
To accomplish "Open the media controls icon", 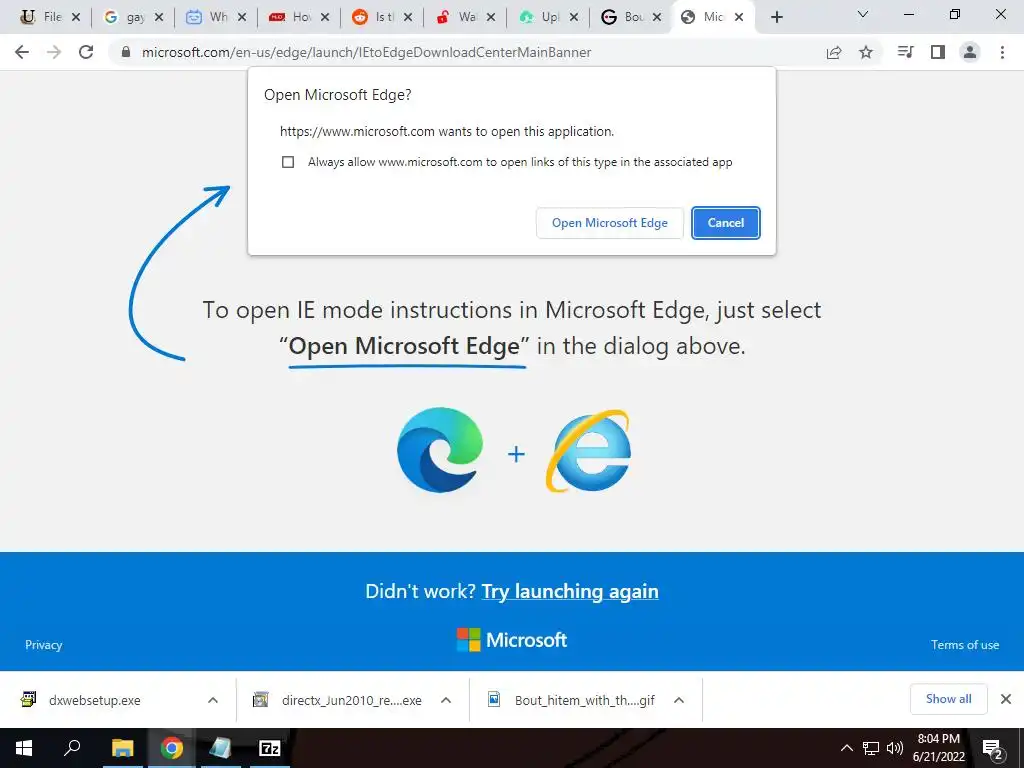I will pos(905,52).
